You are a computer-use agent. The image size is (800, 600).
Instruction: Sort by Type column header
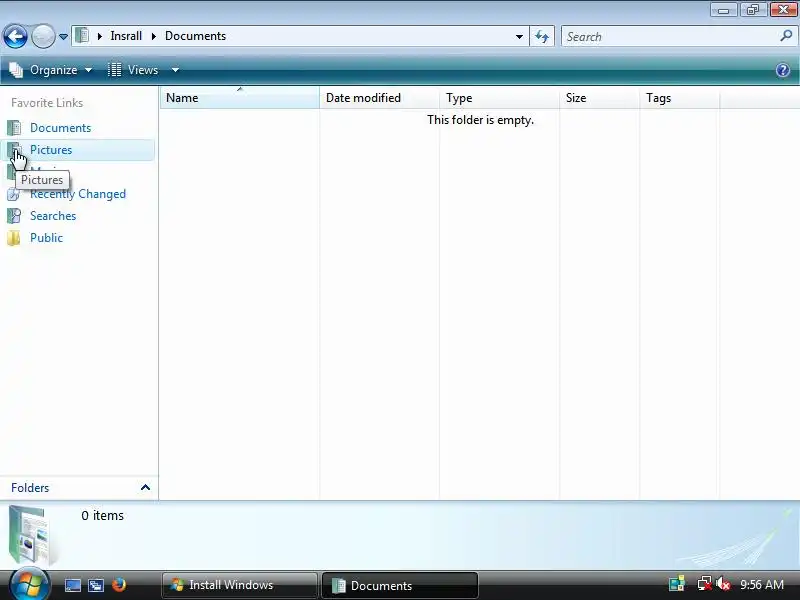click(x=499, y=97)
